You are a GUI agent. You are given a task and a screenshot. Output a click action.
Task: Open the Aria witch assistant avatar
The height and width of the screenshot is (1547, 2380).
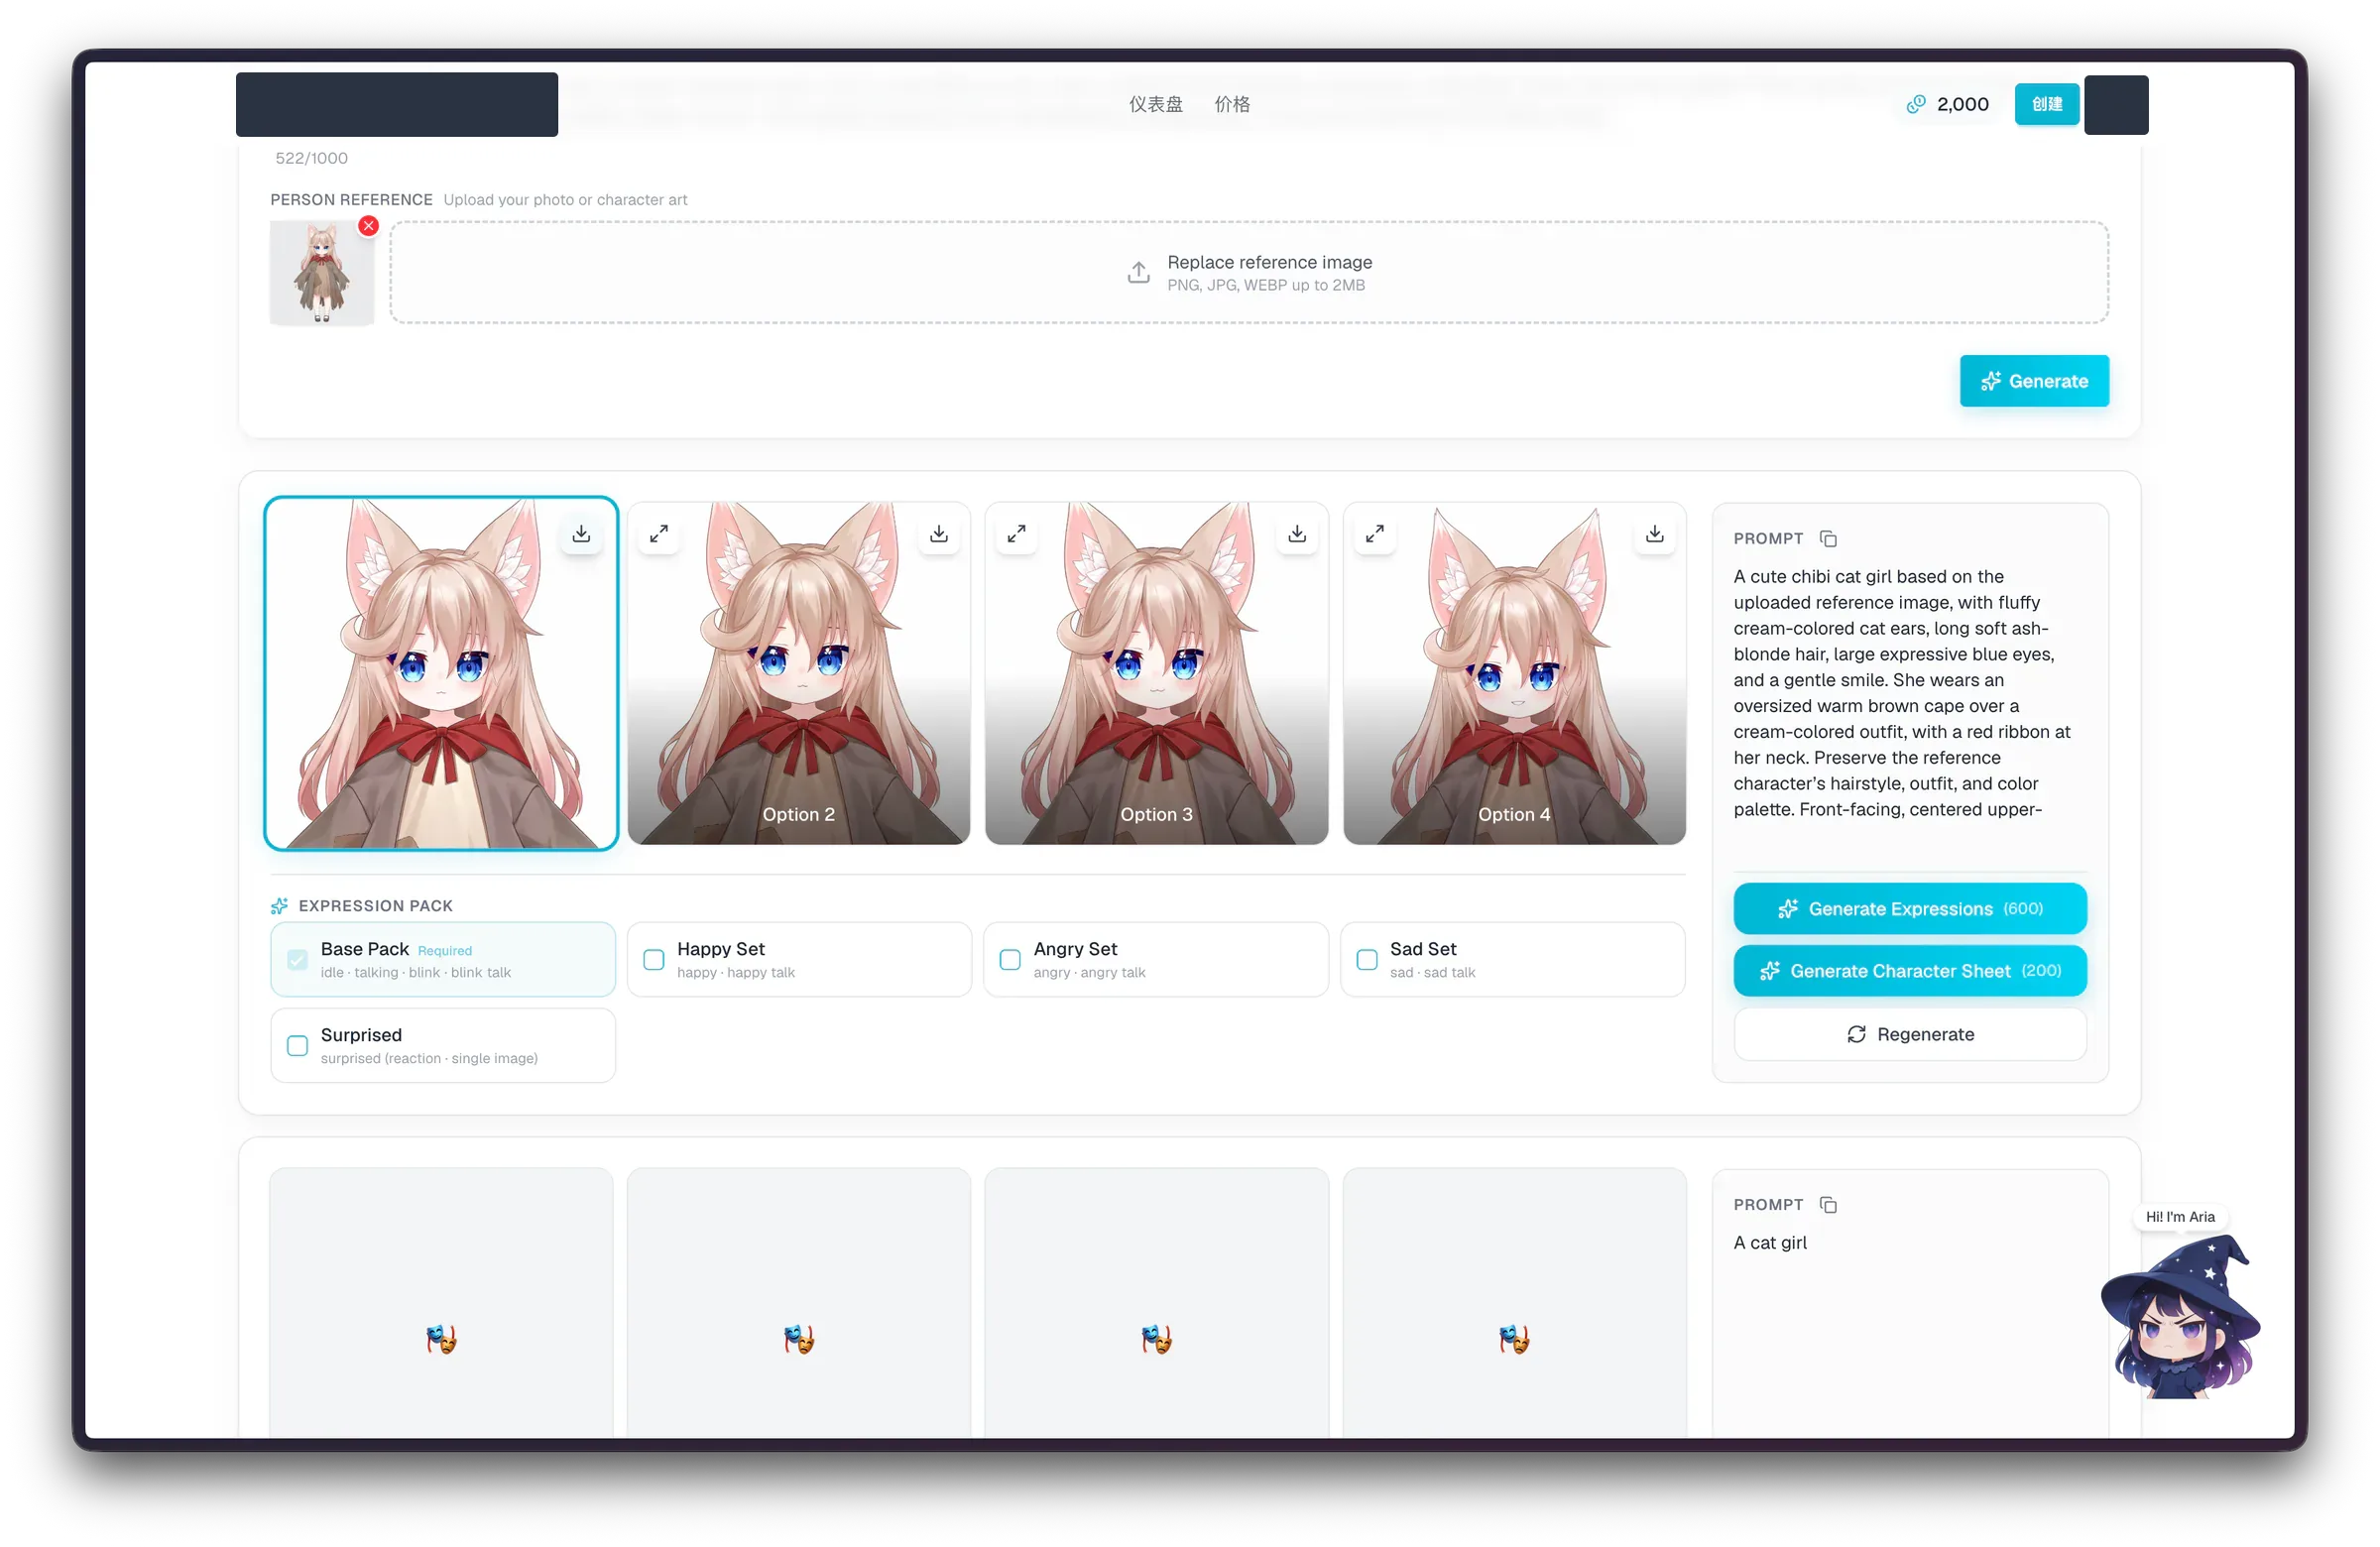pyautogui.click(x=2181, y=1316)
